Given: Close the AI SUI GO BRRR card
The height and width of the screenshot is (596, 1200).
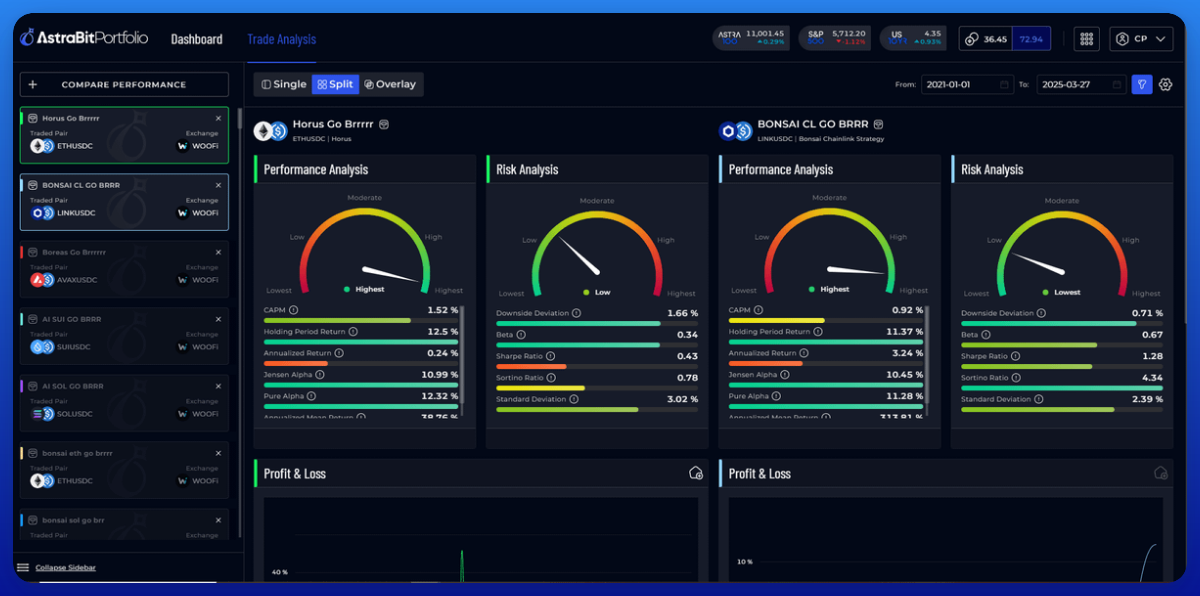Looking at the screenshot, I should (218, 319).
